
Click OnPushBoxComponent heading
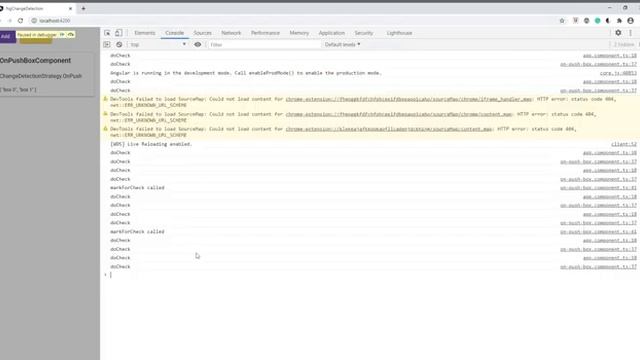coord(36,60)
